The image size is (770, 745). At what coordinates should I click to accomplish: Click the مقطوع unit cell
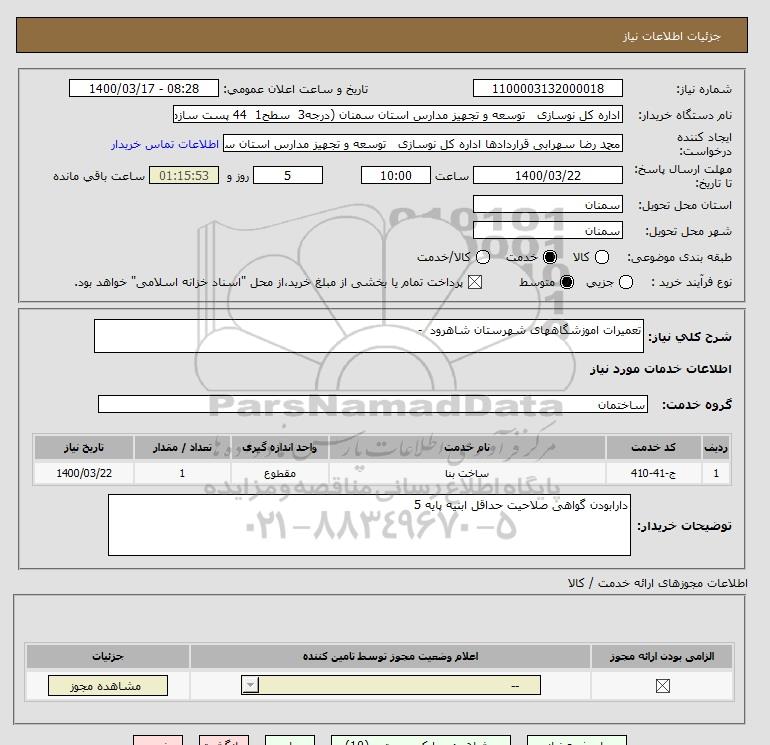[x=279, y=473]
